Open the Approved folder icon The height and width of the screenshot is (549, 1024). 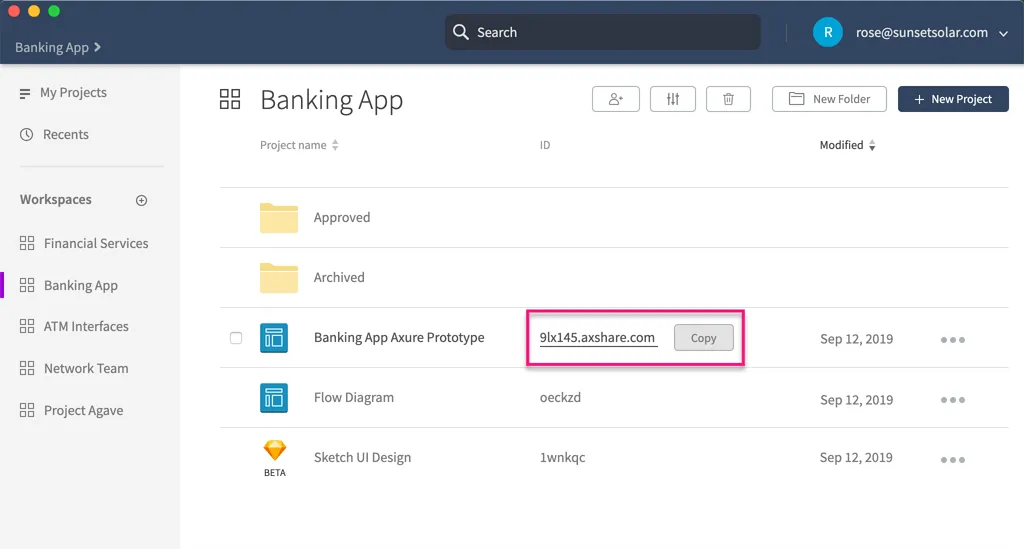pyautogui.click(x=279, y=217)
